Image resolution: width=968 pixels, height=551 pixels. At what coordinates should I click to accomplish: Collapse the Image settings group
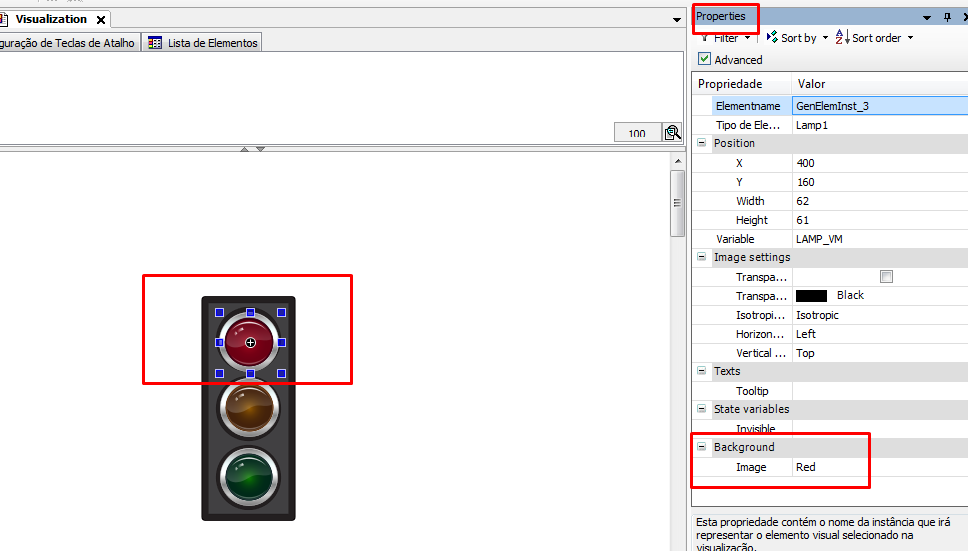click(x=702, y=257)
